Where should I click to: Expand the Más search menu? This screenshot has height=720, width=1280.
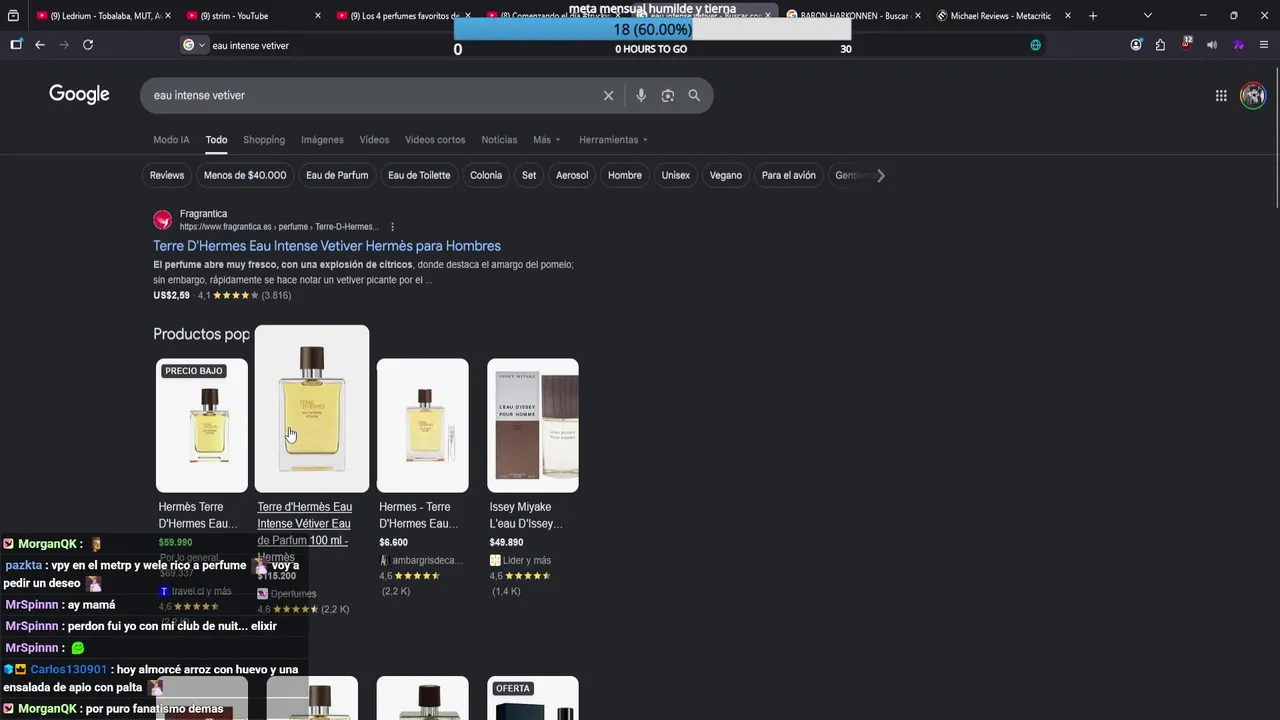point(547,140)
